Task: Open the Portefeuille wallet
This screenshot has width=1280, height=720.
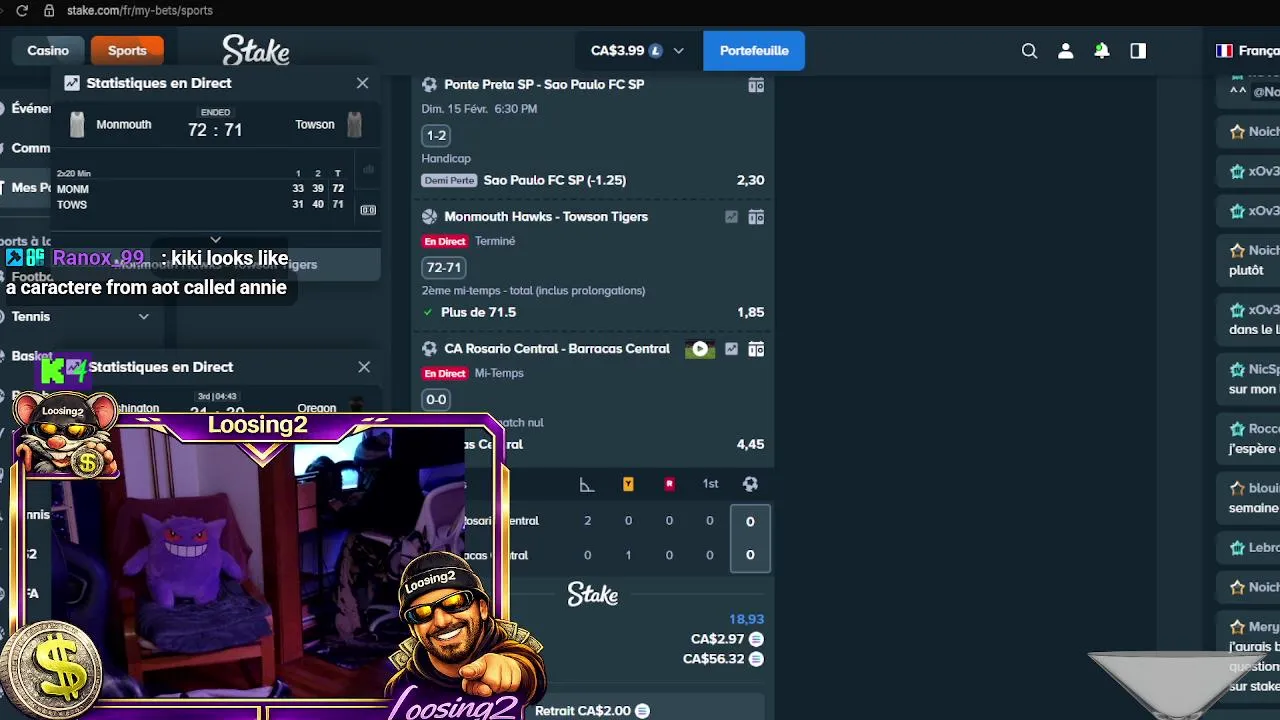Action: point(754,50)
